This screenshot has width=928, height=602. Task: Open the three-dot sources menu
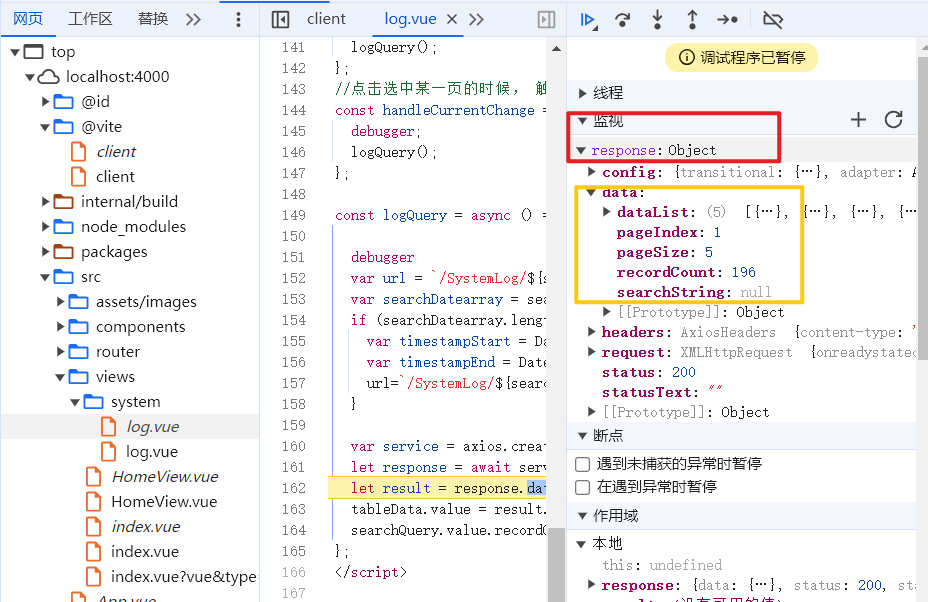pyautogui.click(x=239, y=20)
